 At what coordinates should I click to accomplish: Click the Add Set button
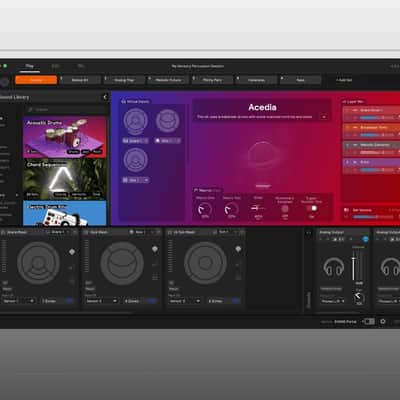click(x=344, y=80)
